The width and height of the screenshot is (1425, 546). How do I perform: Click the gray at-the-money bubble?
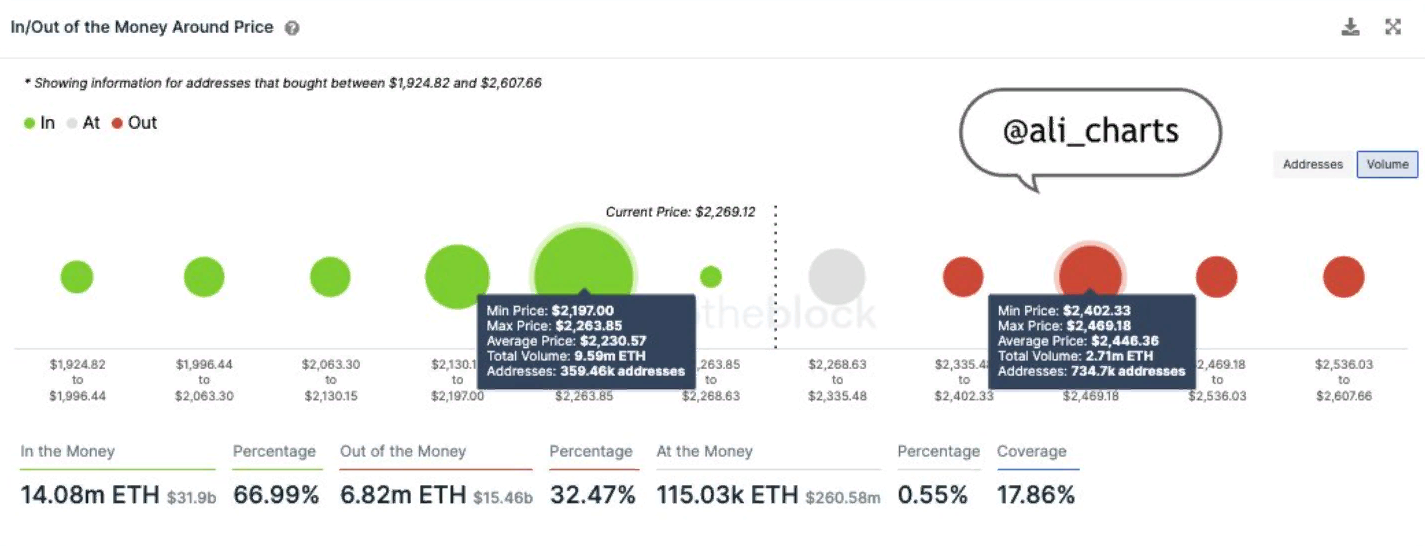pos(837,277)
